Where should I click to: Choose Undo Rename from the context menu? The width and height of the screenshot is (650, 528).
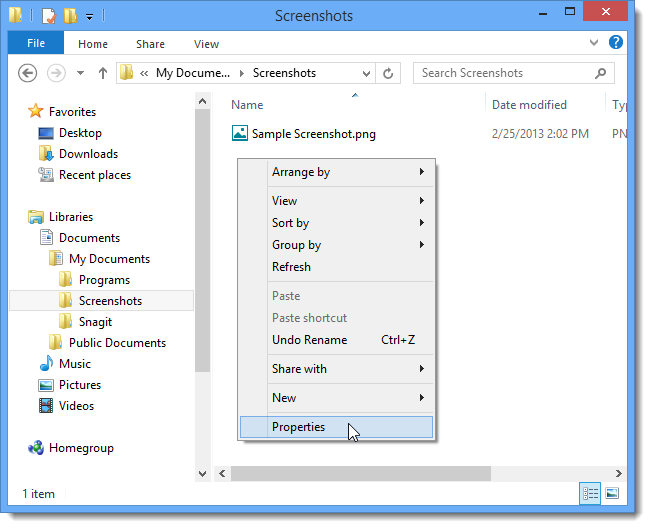(336, 340)
